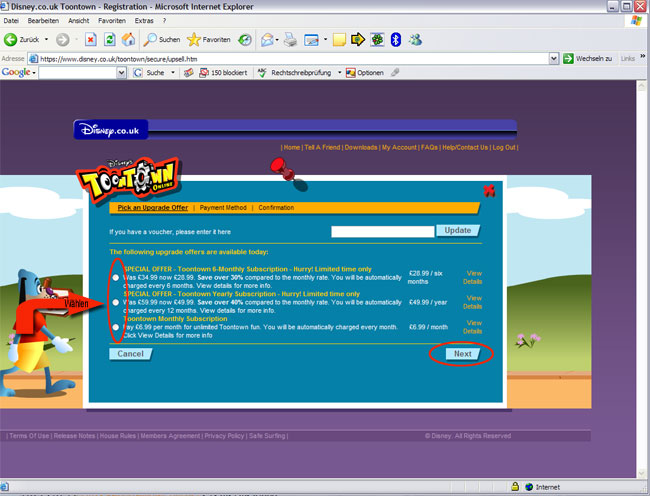Open View Details for the yearly offer
650x496 pixels.
(473, 302)
